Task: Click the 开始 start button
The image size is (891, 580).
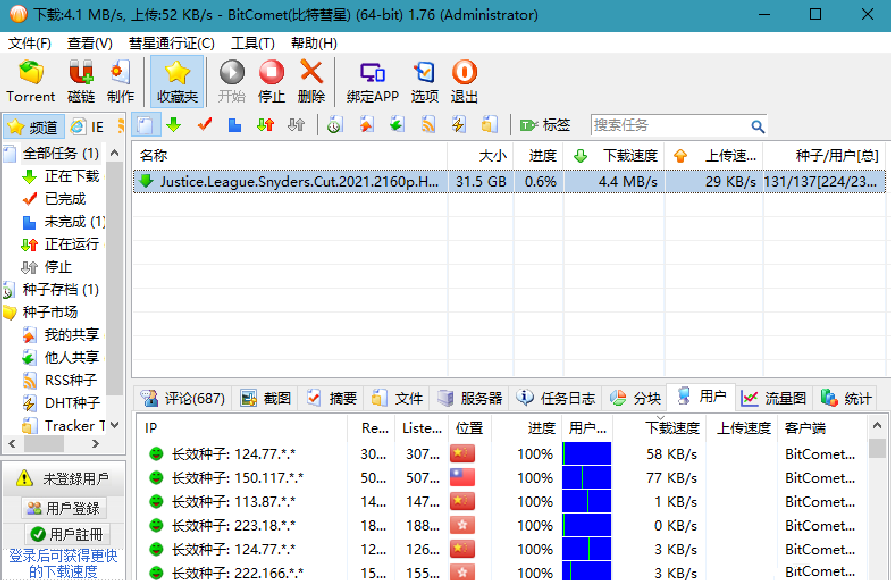Action: 232,81
